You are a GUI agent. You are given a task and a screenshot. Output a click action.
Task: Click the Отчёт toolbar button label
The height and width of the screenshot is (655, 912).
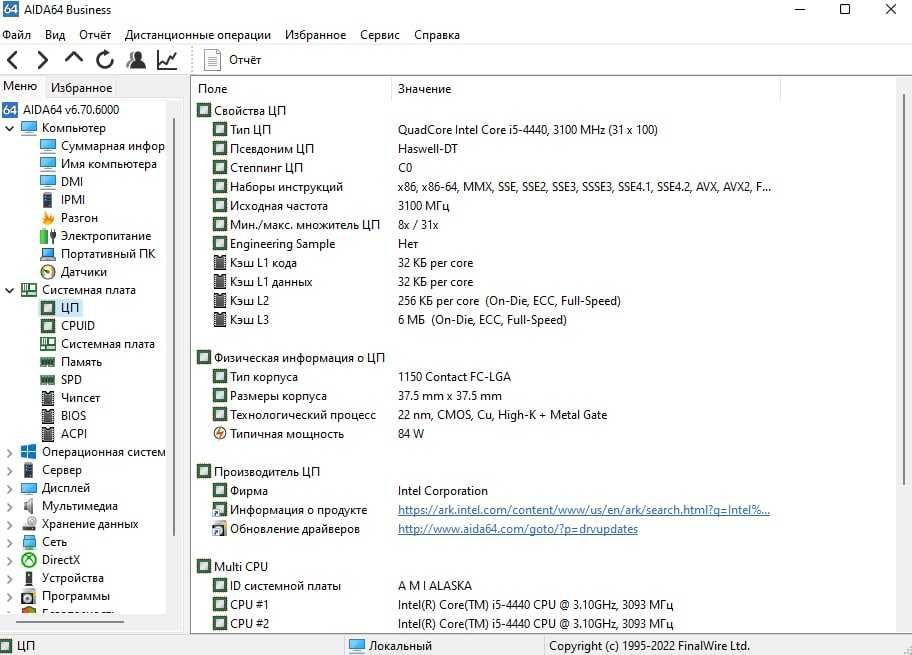click(x=245, y=60)
